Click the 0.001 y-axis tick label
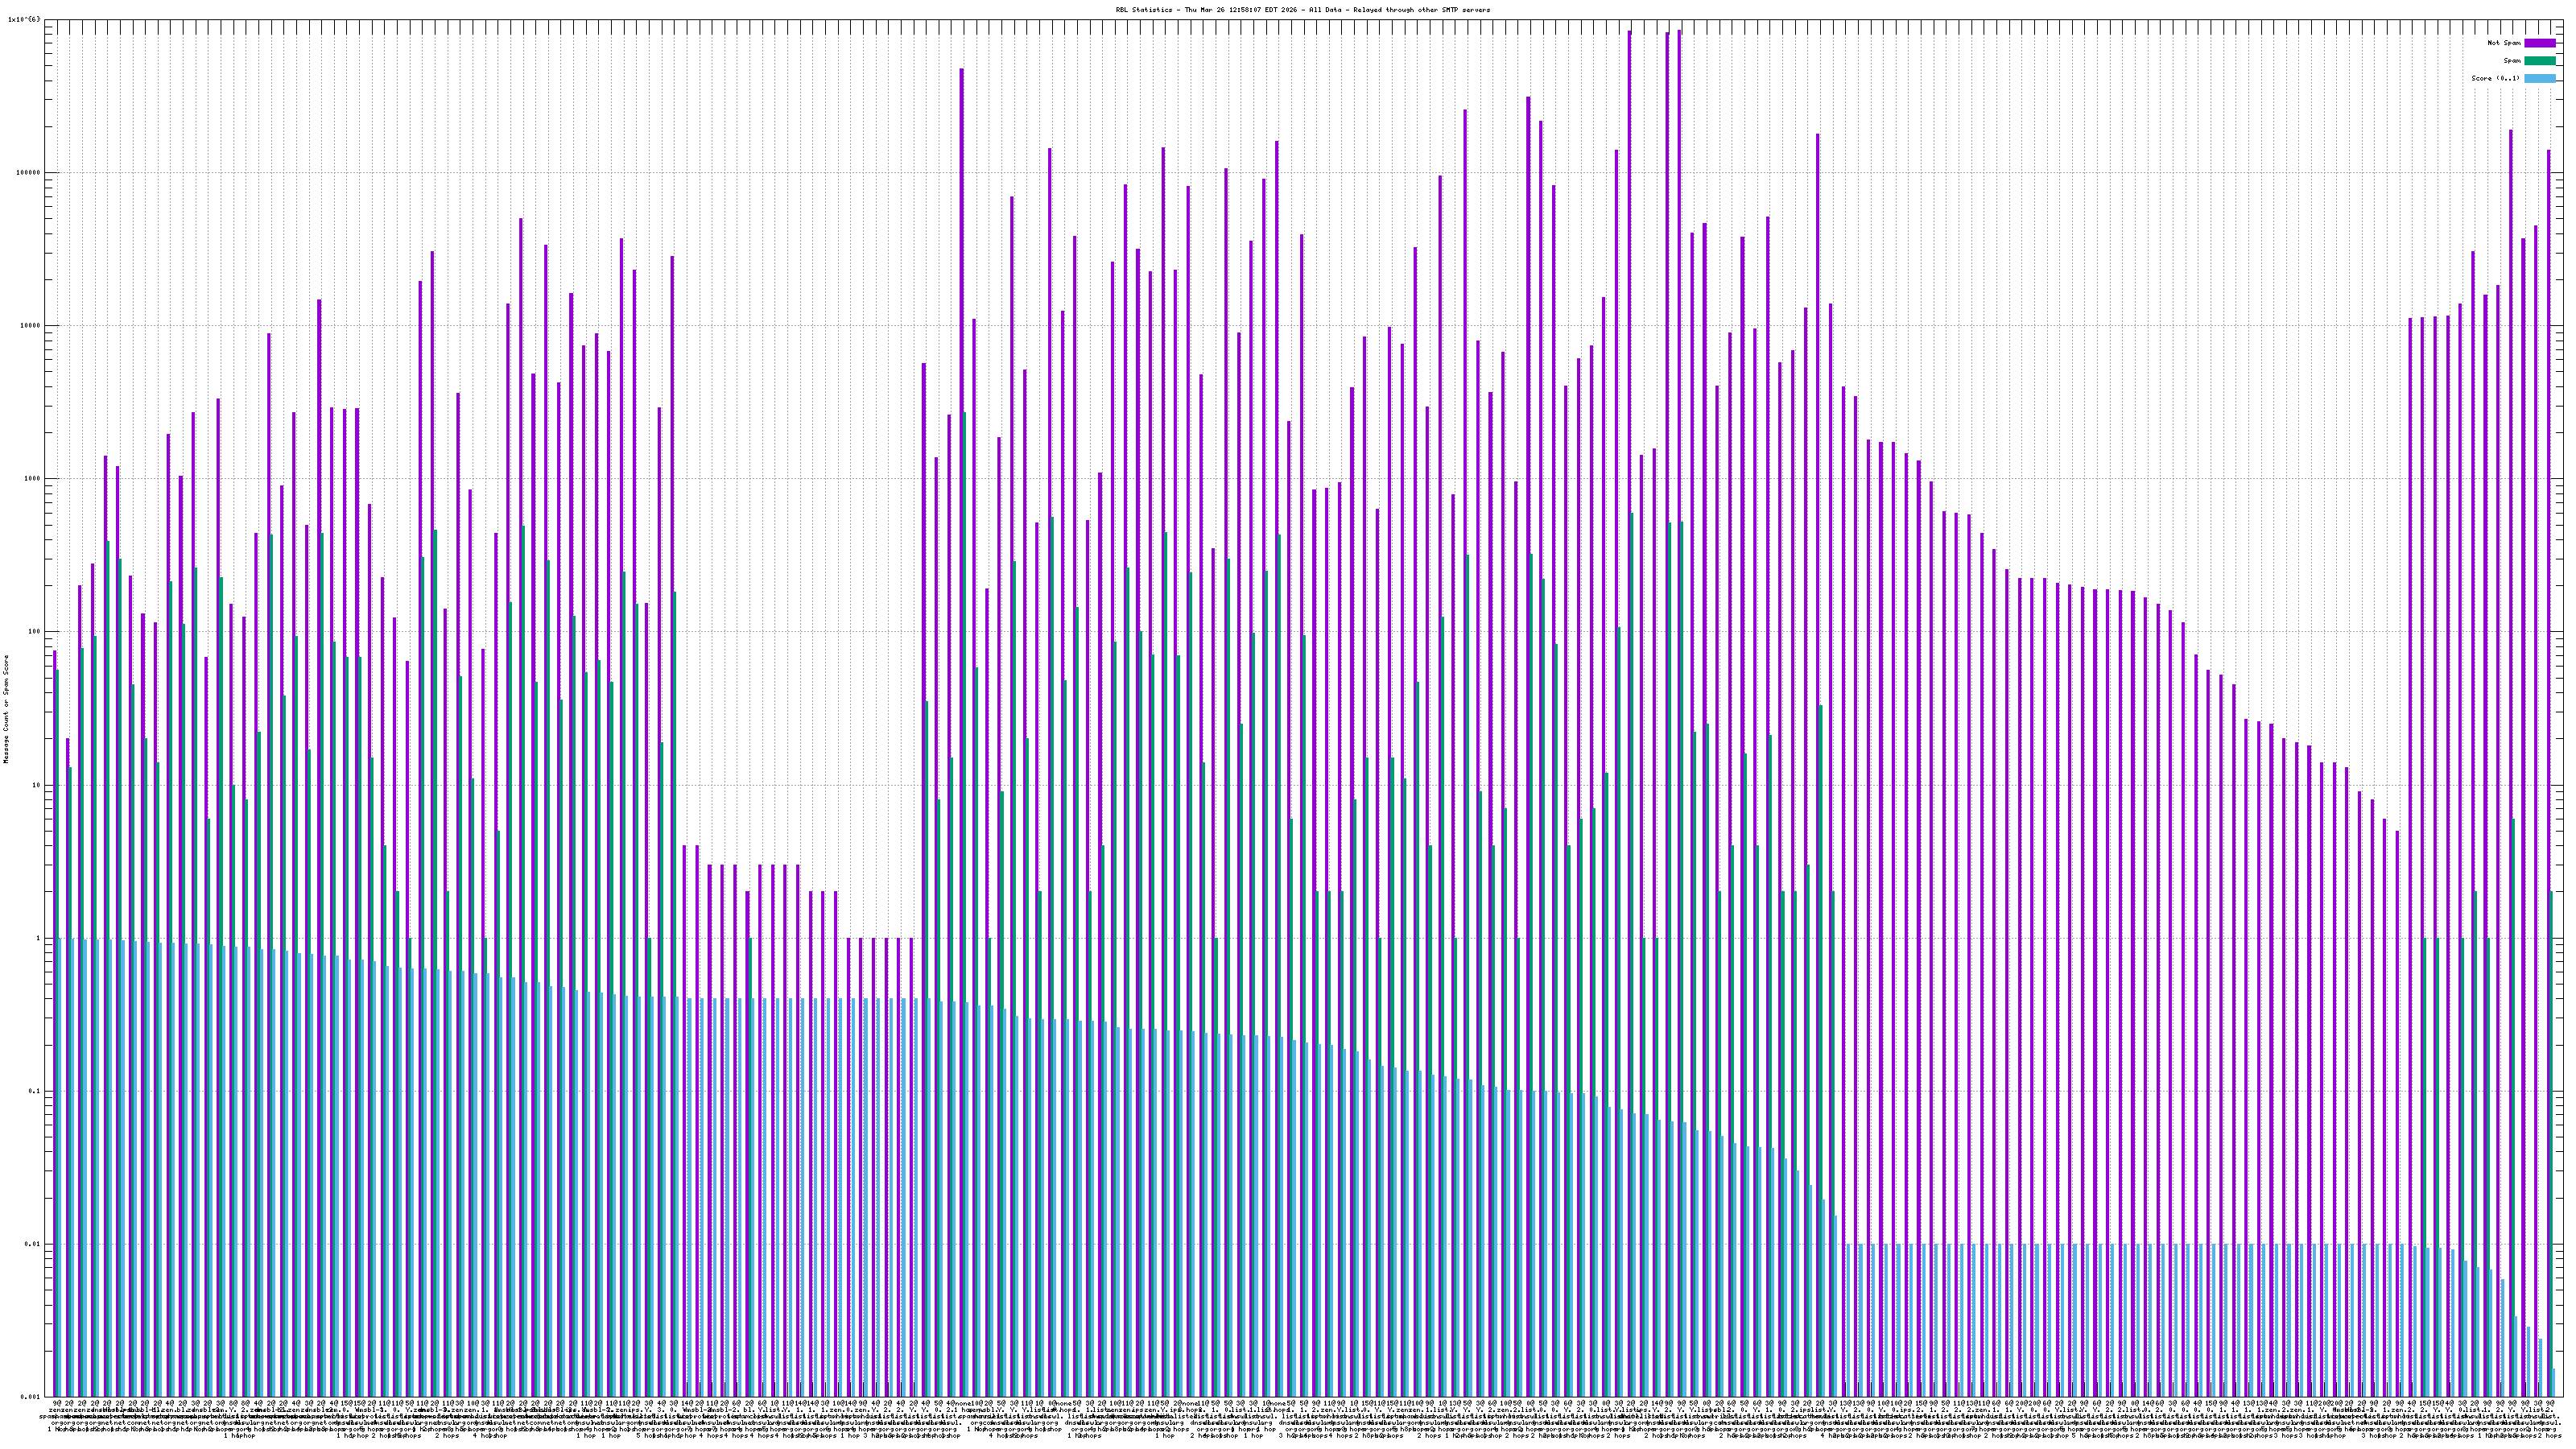The image size is (2576, 1449). [x=29, y=1397]
